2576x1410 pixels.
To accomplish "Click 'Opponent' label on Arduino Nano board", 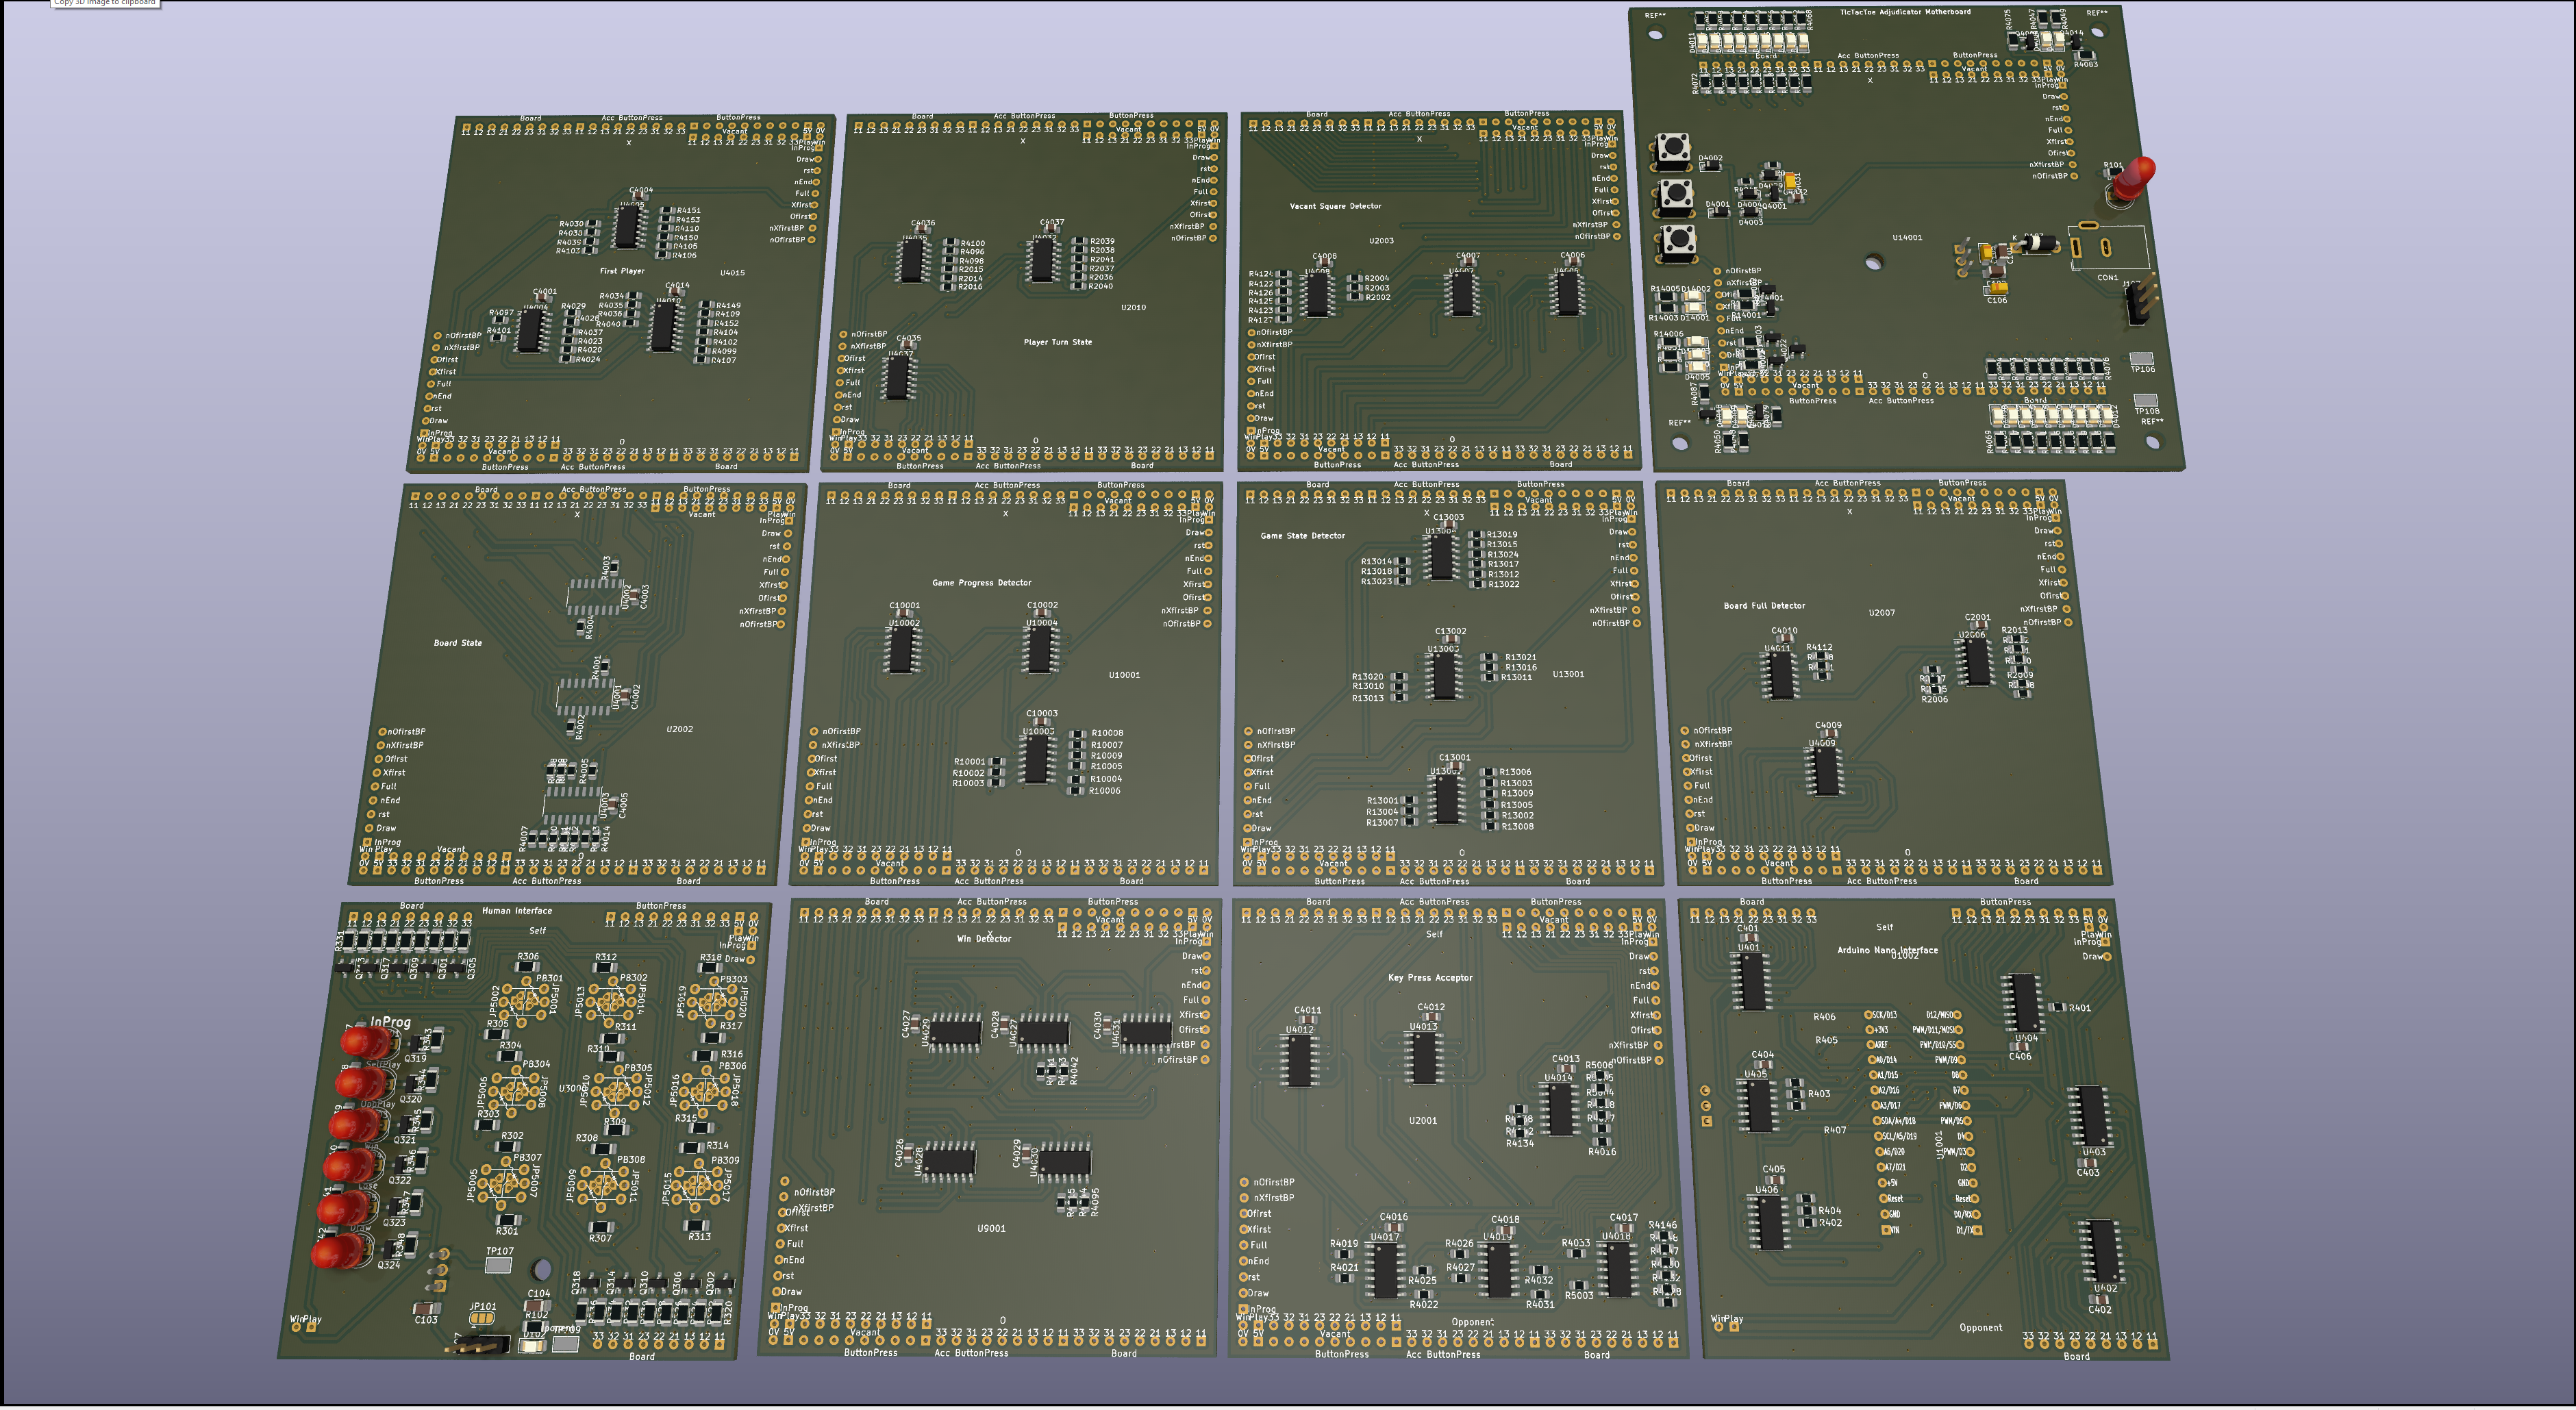I will (1980, 1328).
